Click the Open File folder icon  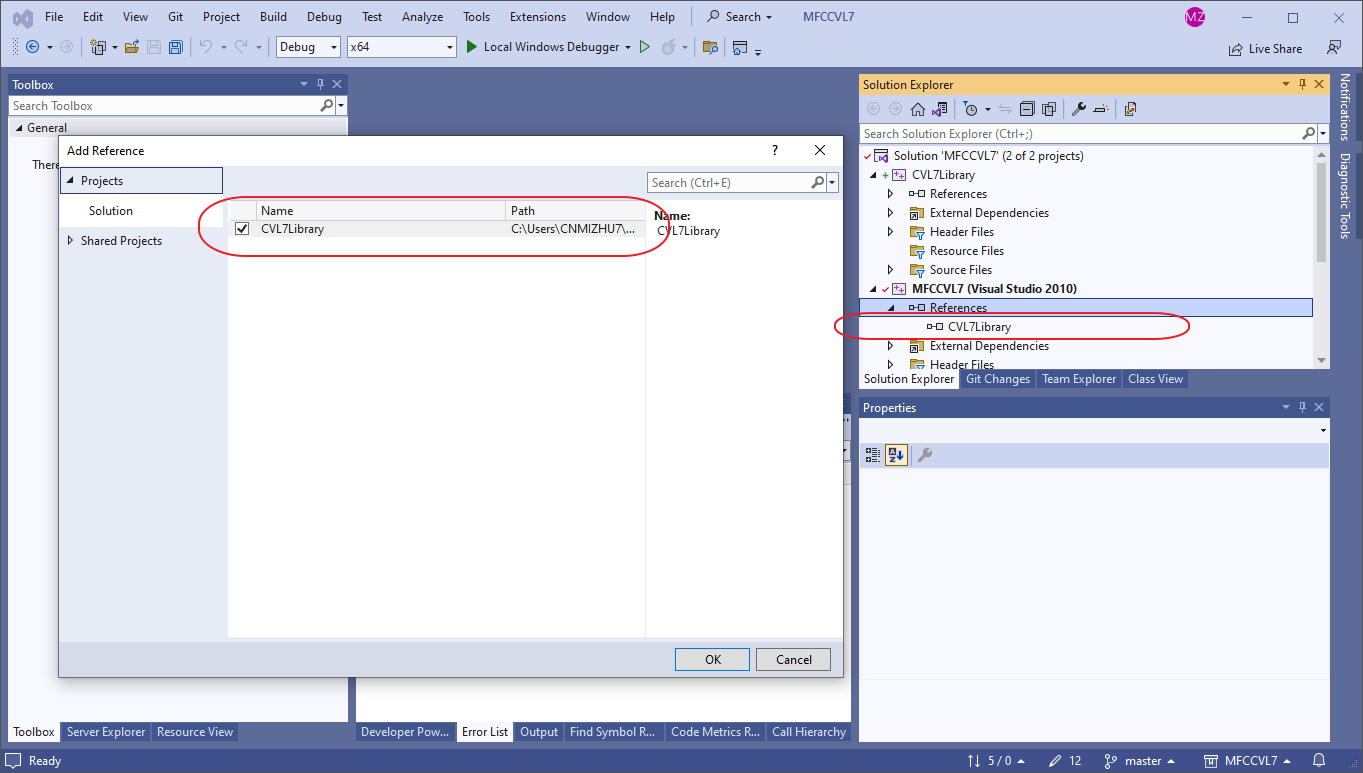pos(131,47)
